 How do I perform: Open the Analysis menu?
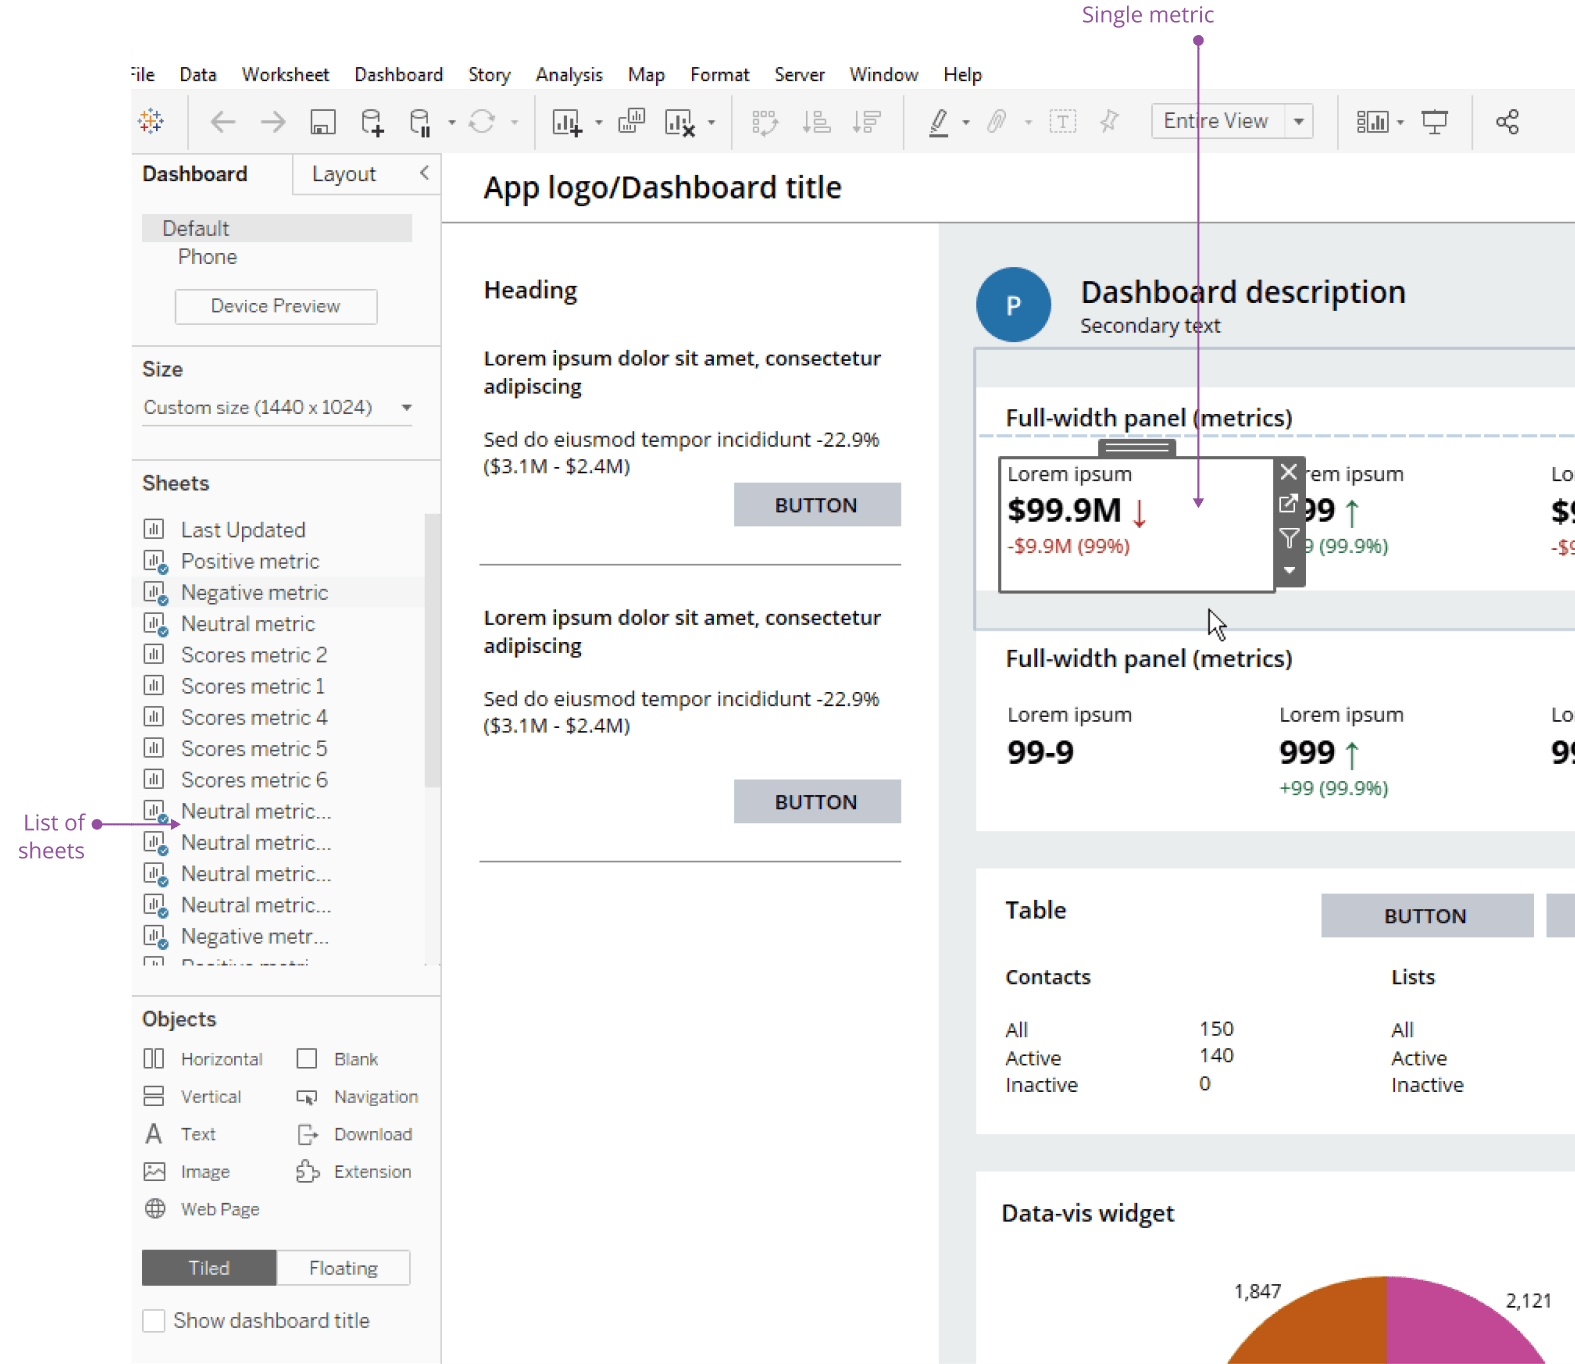[x=569, y=75]
